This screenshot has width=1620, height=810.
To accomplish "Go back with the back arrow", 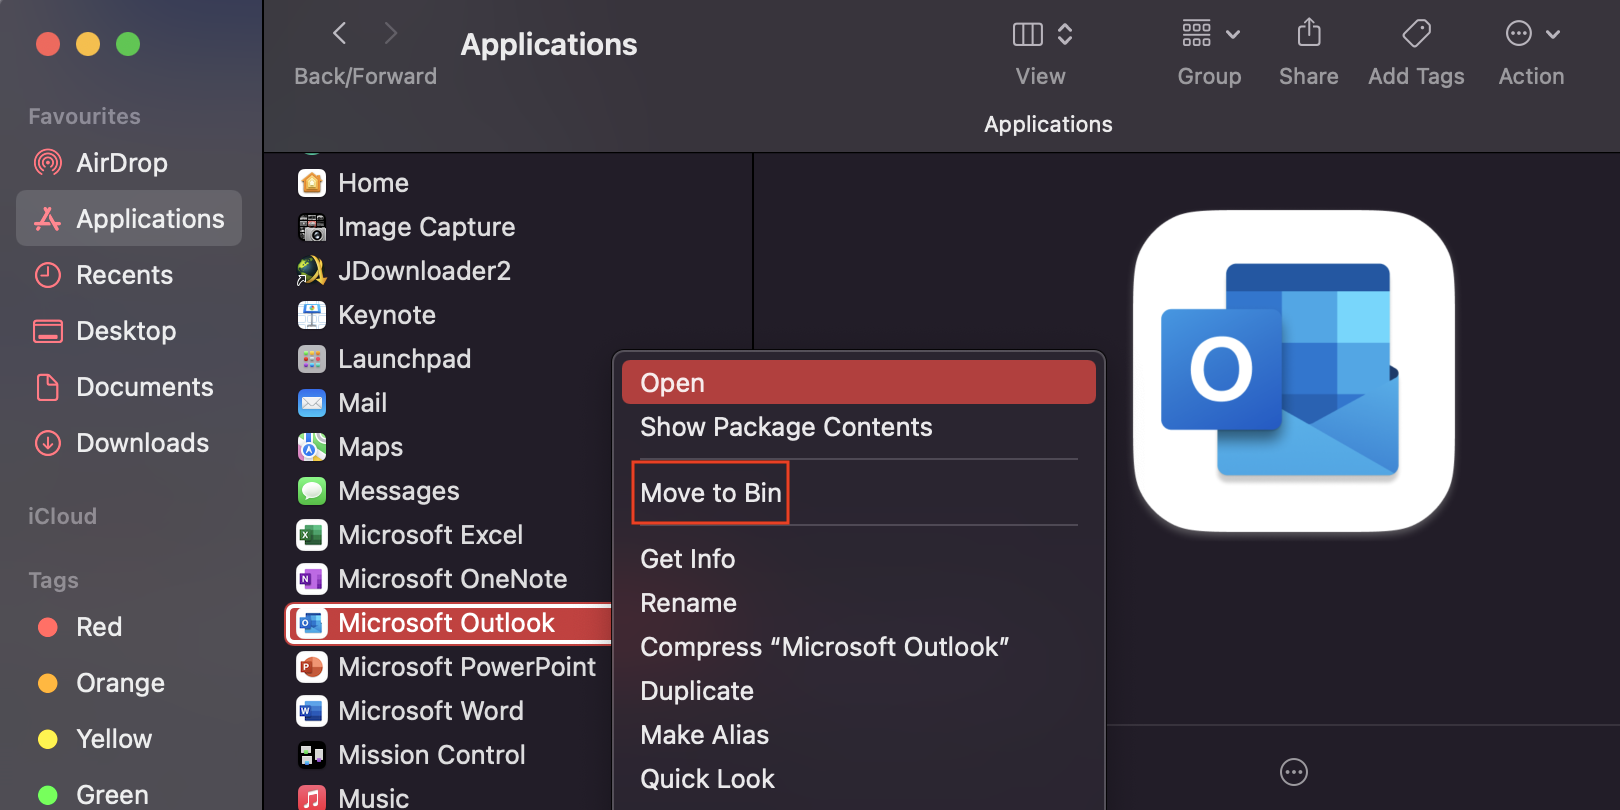I will click(340, 34).
